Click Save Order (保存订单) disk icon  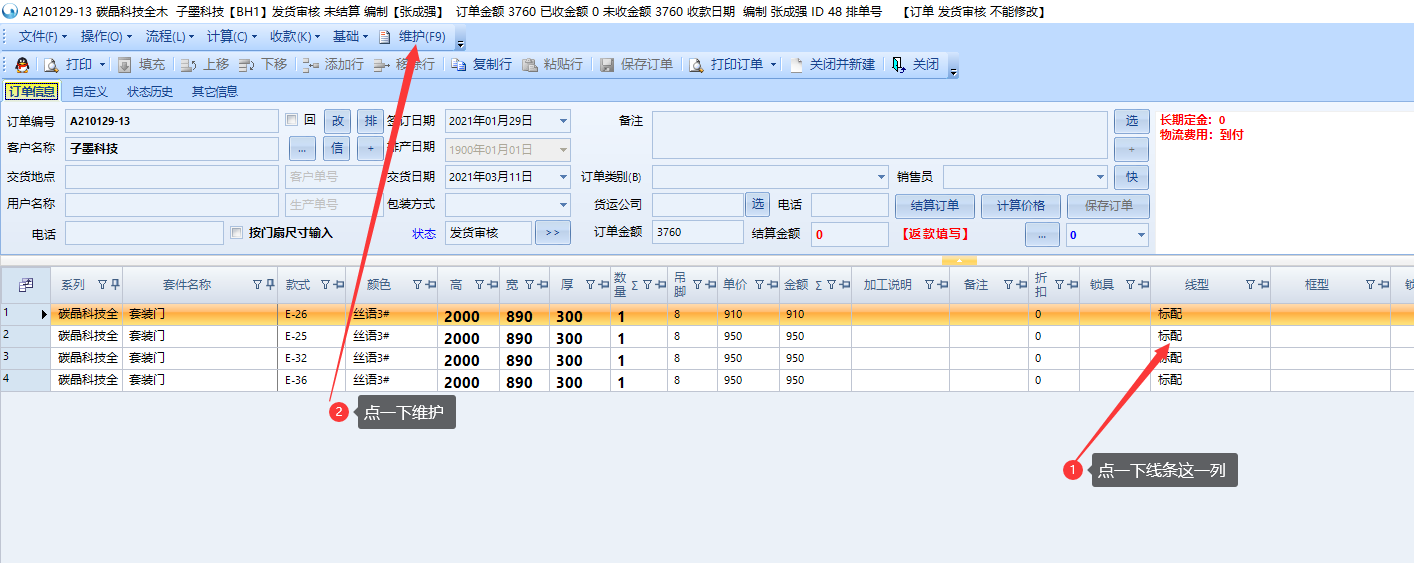pos(607,65)
